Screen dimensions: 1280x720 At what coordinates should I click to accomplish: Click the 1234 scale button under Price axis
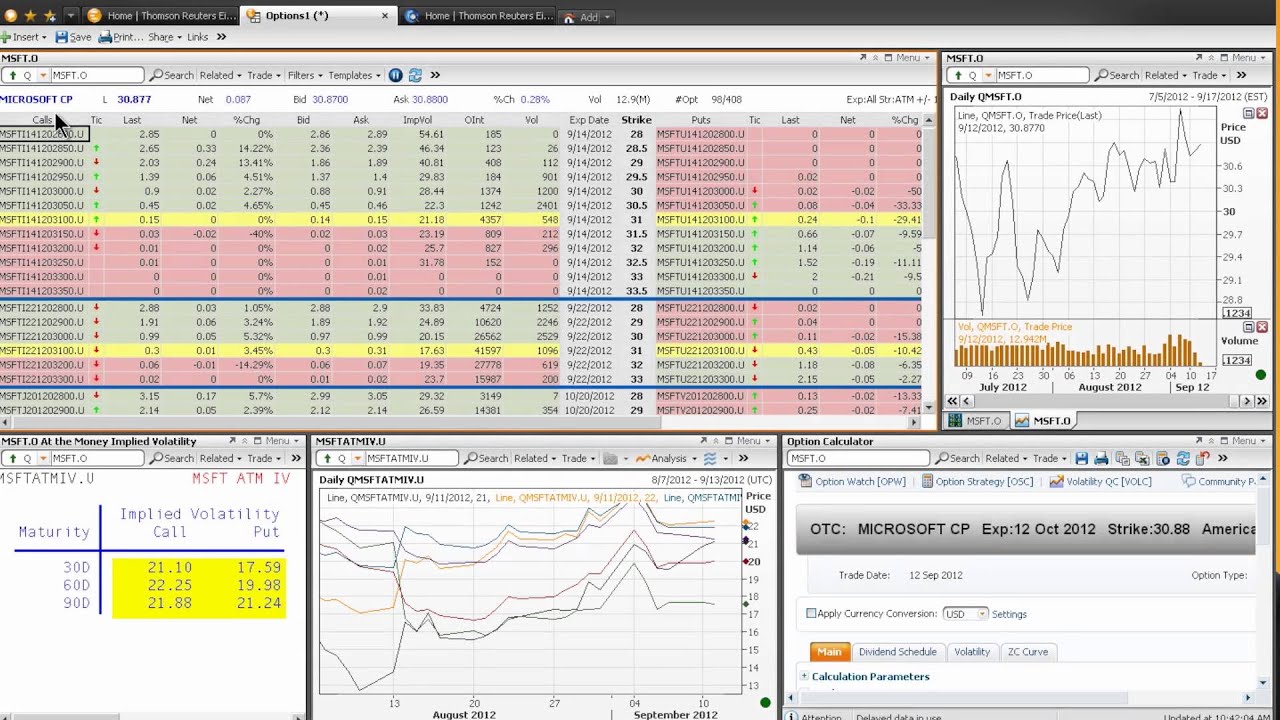click(x=1237, y=313)
